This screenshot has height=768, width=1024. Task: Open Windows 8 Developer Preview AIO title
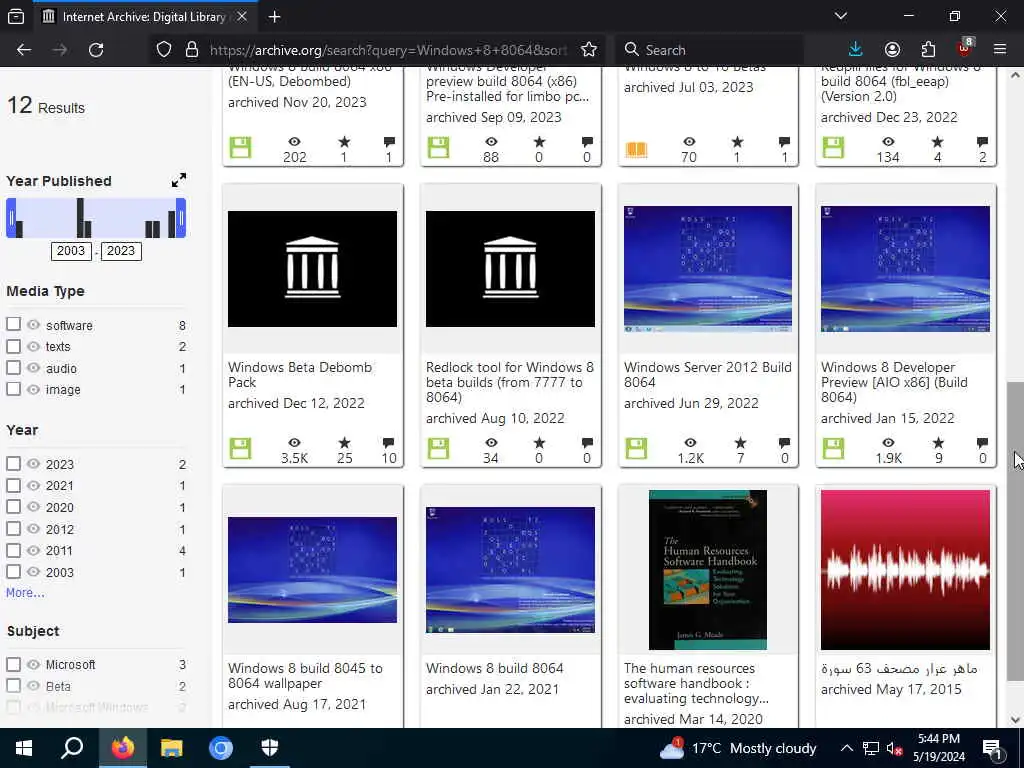pyautogui.click(x=894, y=382)
